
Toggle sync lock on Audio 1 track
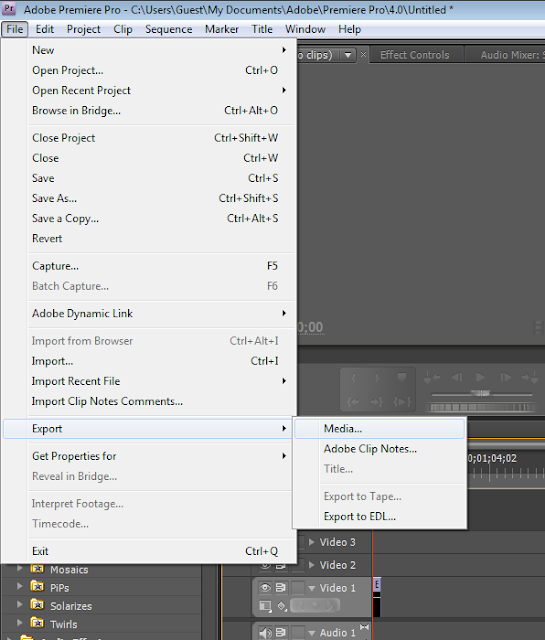click(x=280, y=633)
